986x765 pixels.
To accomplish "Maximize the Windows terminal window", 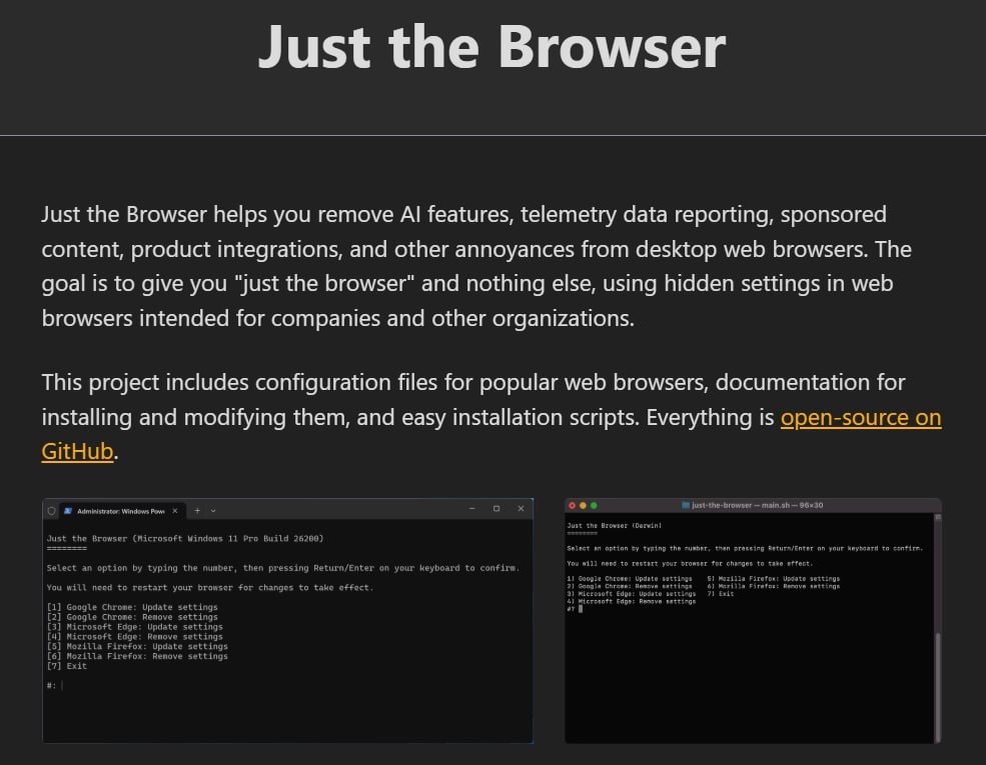I will coord(496,509).
